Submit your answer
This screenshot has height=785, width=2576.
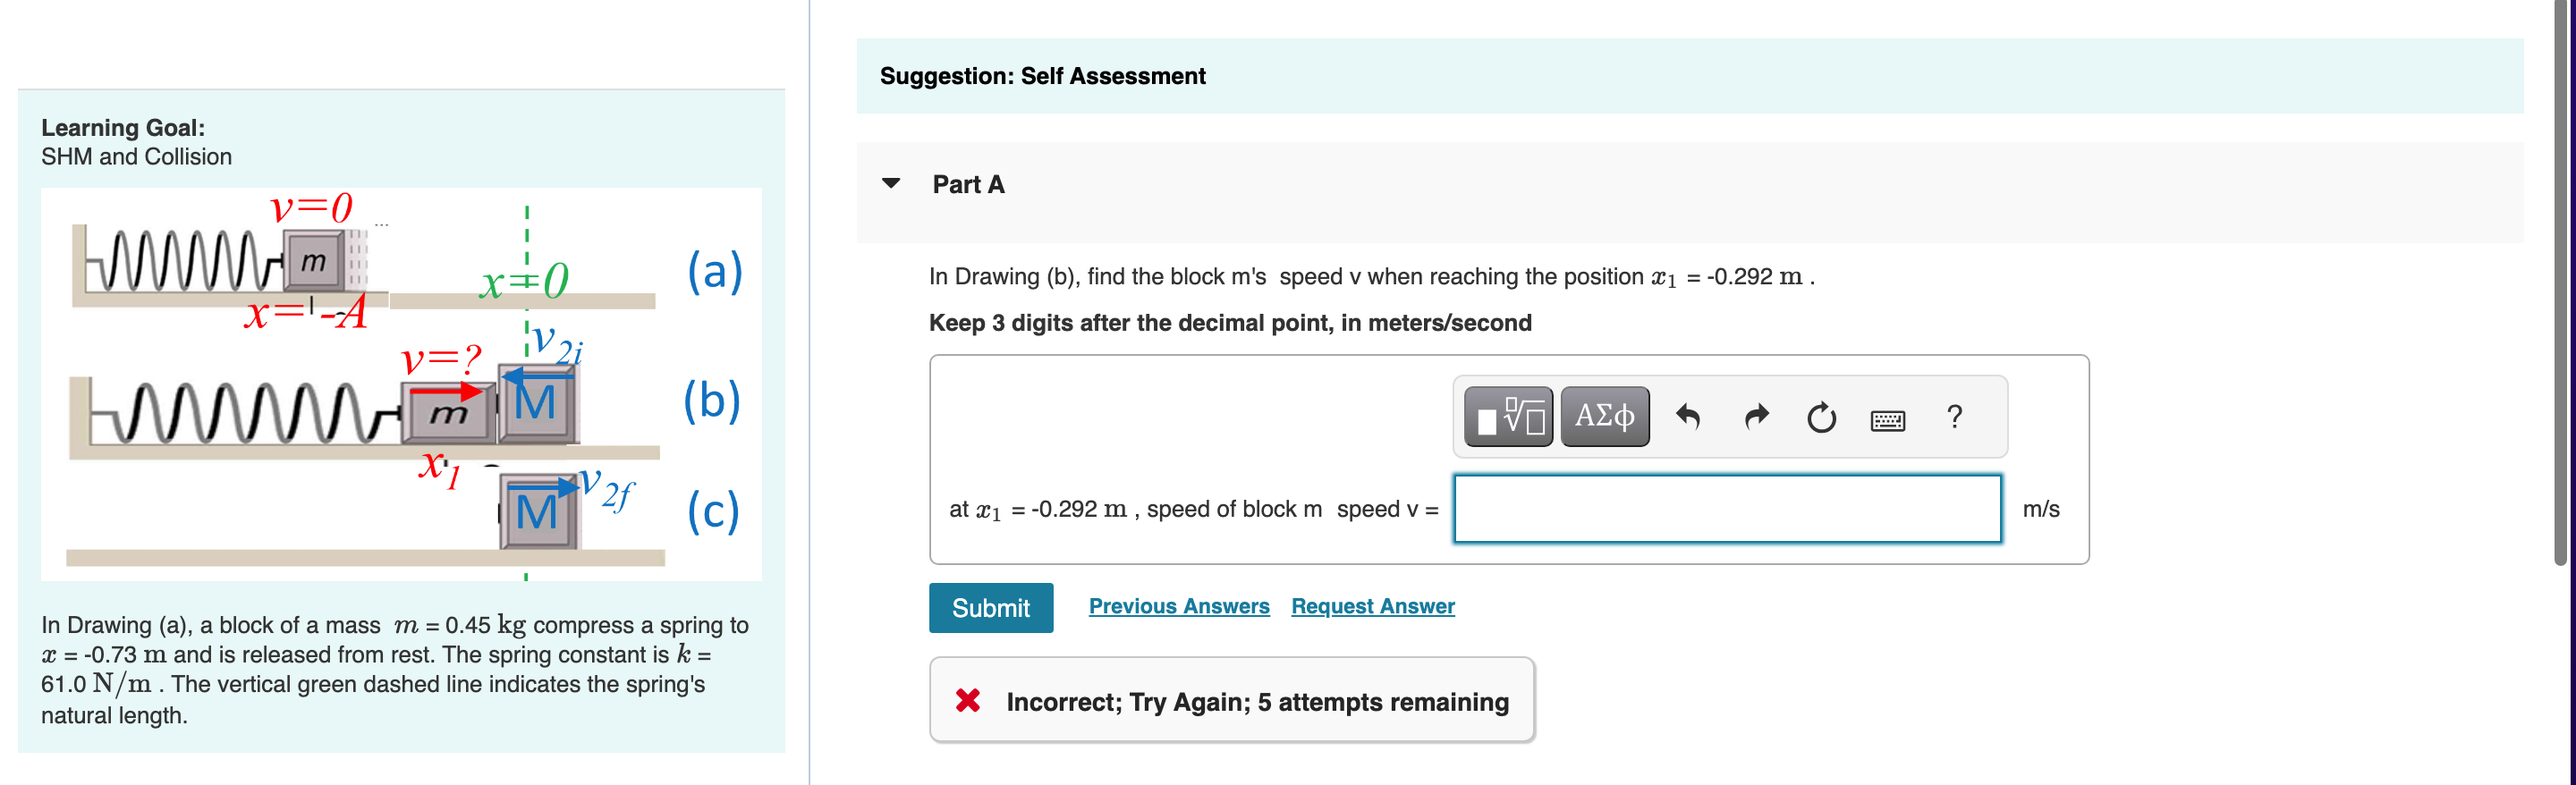tap(990, 607)
